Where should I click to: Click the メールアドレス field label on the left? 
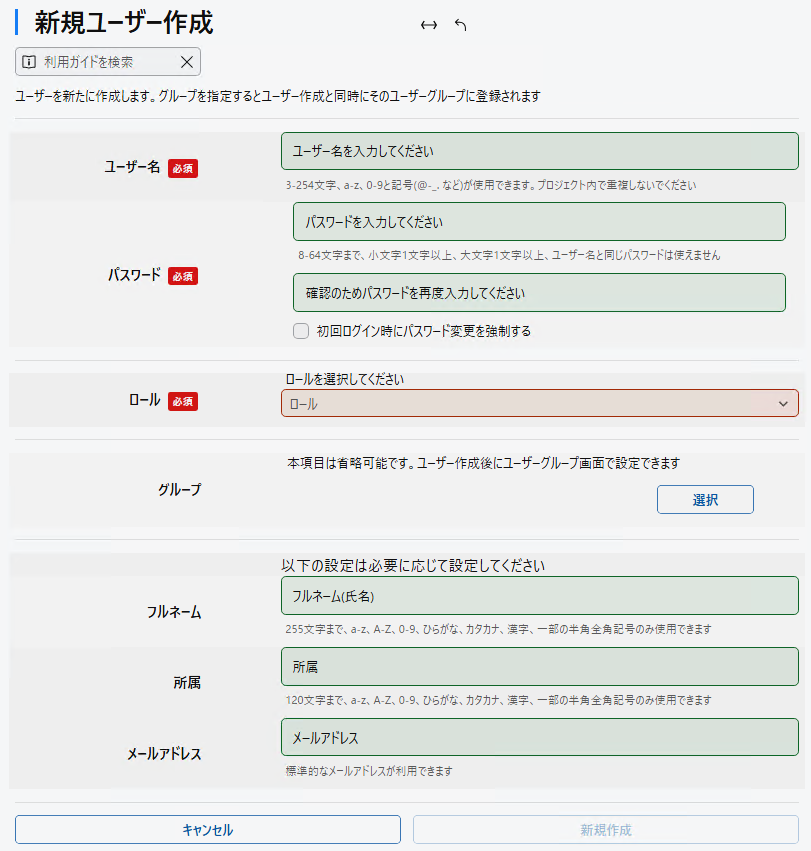(164, 754)
